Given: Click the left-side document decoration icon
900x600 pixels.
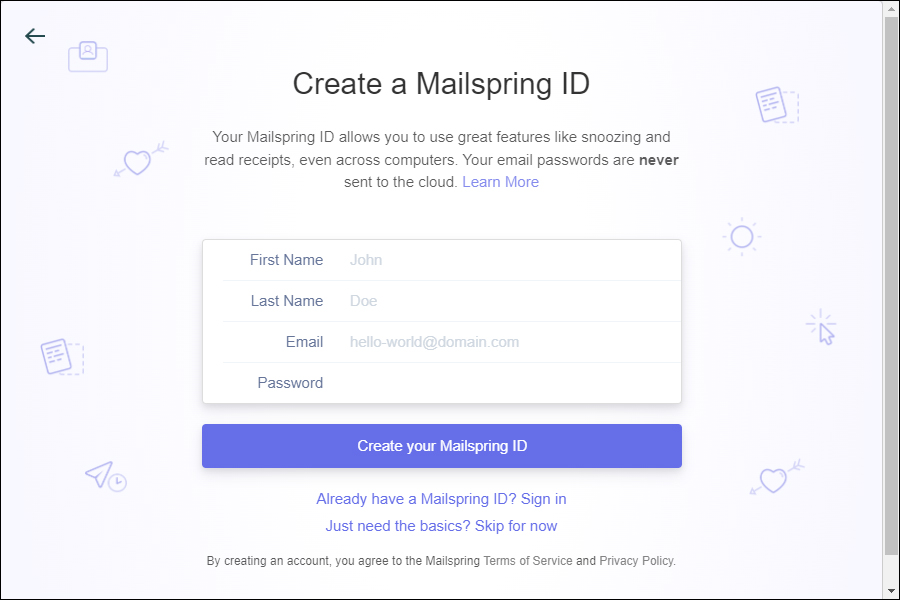Looking at the screenshot, I should pyautogui.click(x=62, y=356).
